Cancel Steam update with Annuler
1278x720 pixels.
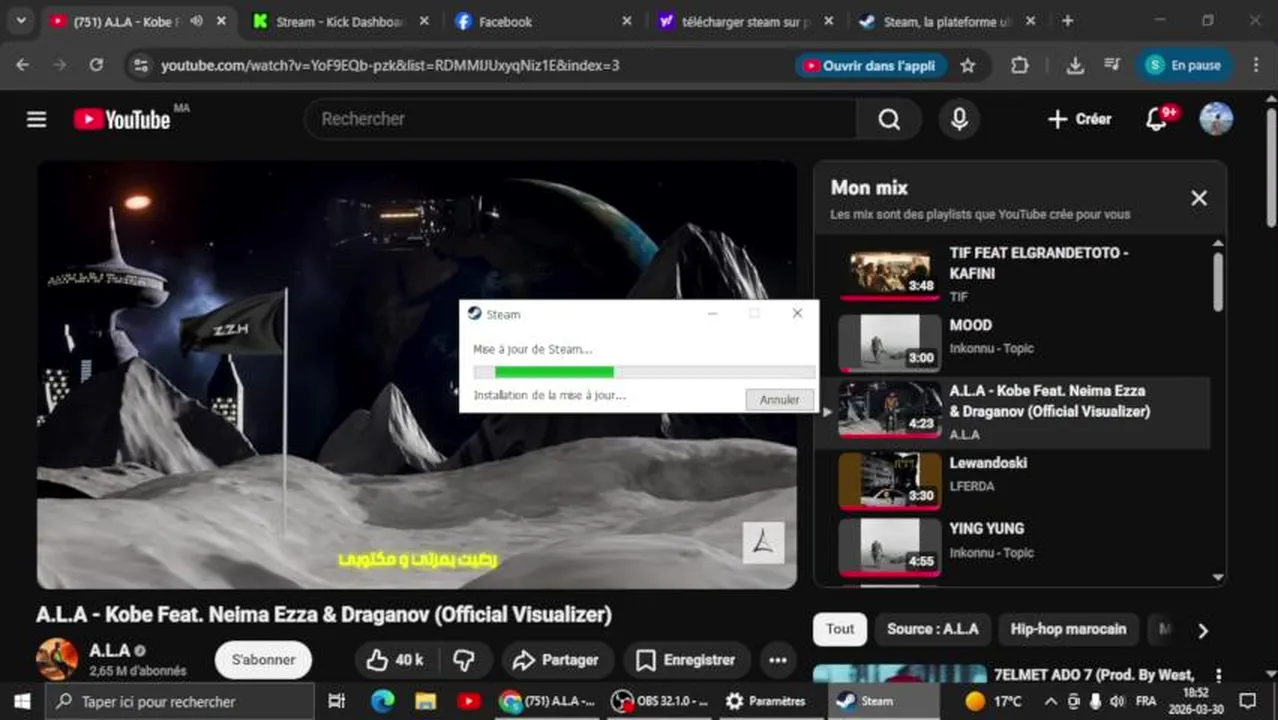(x=779, y=399)
